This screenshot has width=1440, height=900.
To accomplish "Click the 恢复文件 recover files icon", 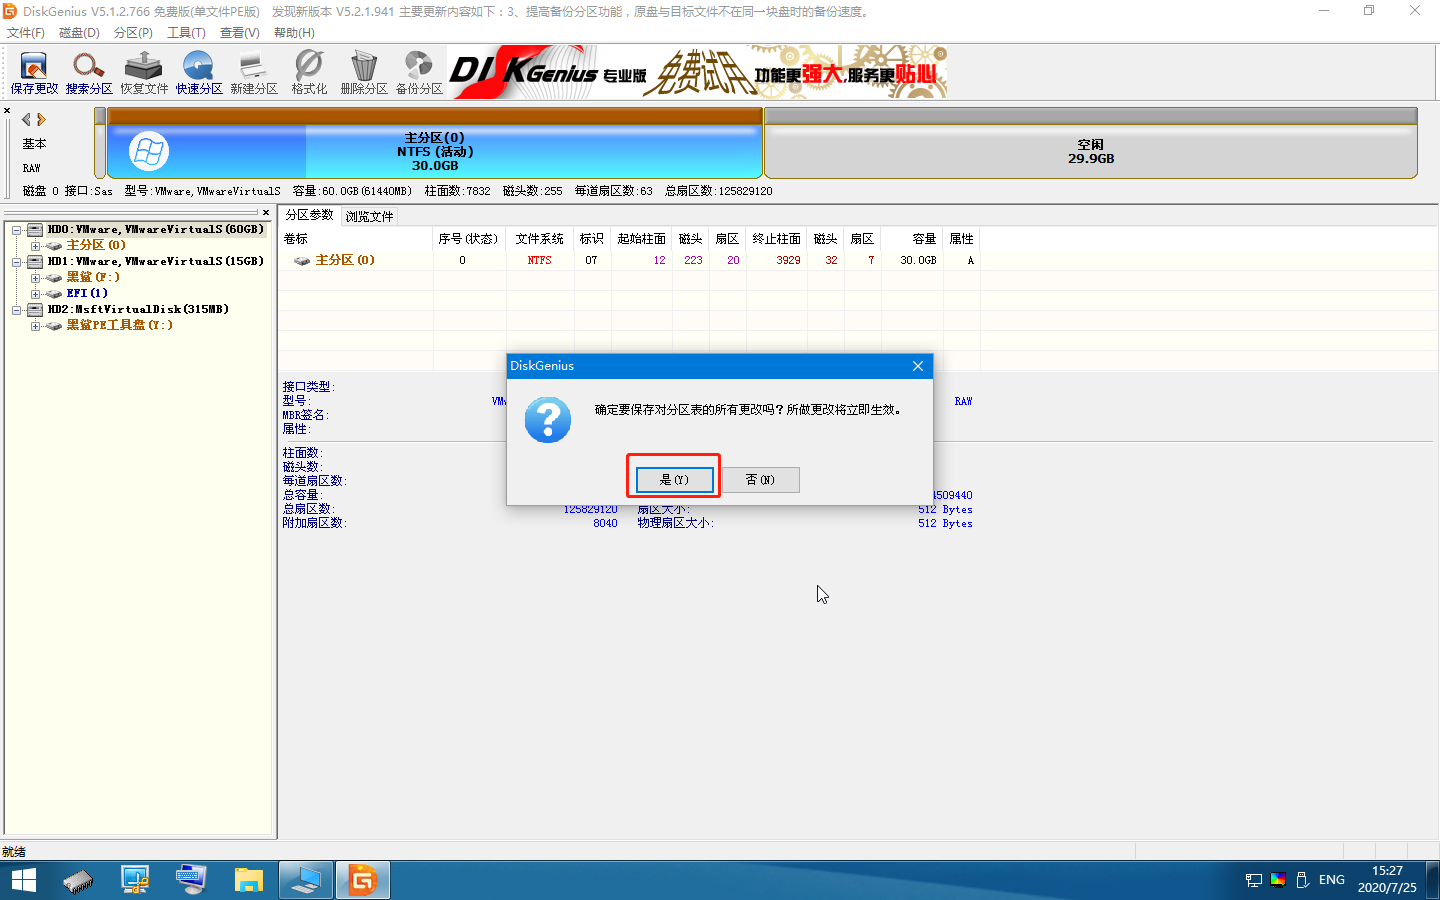I will [x=144, y=73].
